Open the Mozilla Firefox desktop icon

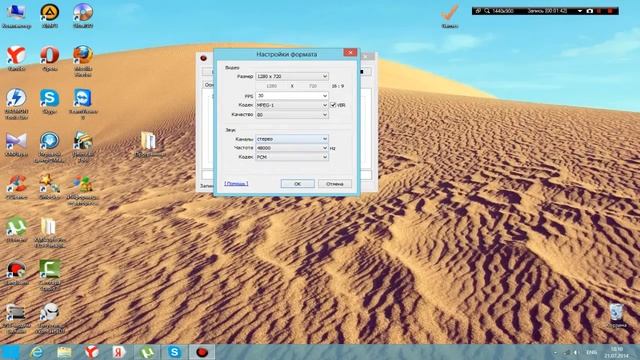point(83,61)
